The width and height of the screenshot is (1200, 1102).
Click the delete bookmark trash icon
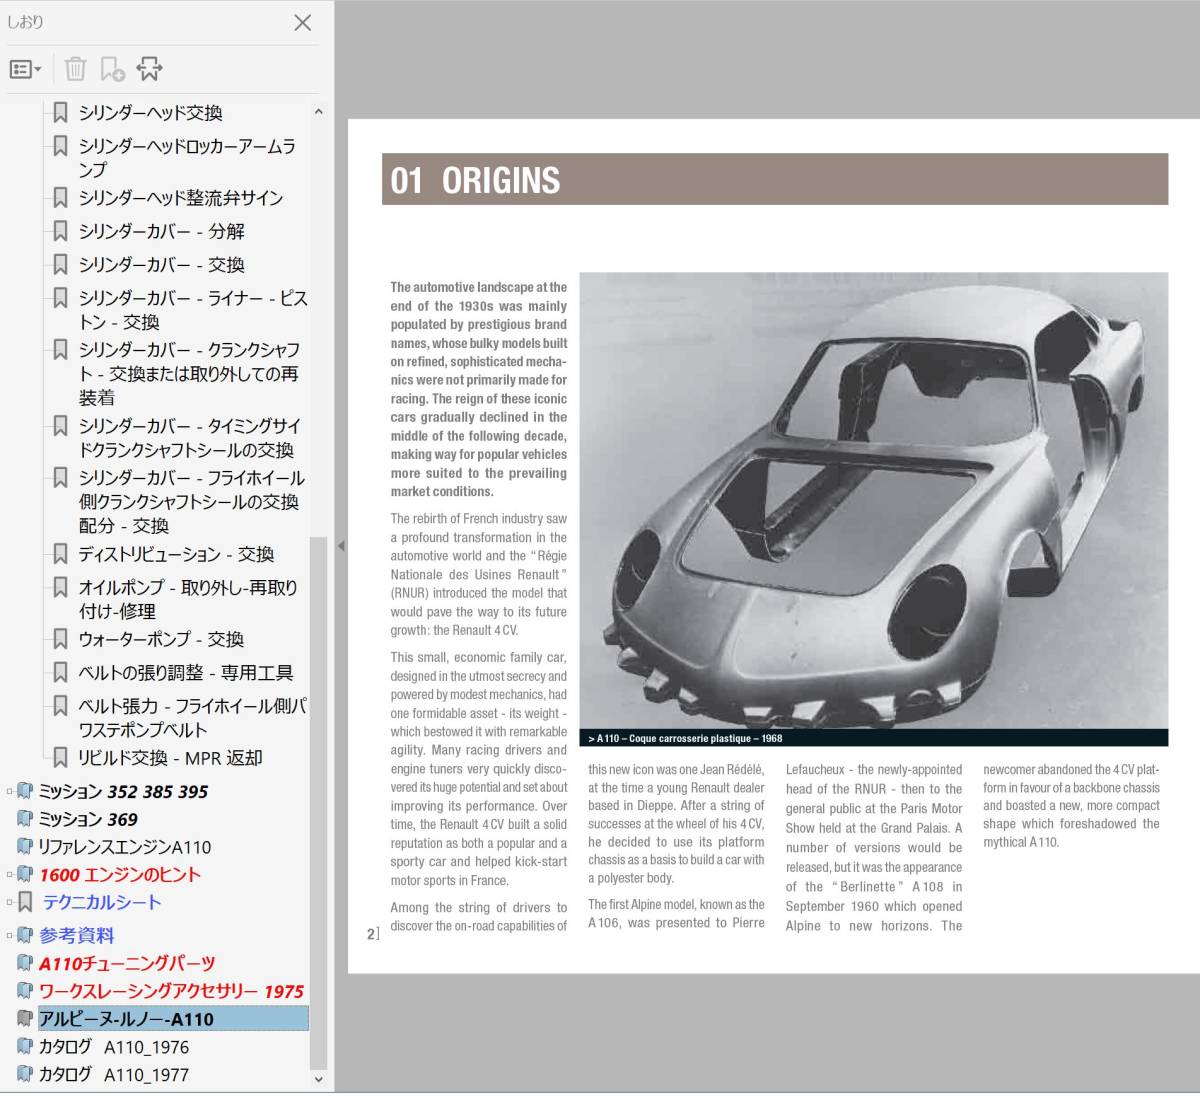(75, 69)
